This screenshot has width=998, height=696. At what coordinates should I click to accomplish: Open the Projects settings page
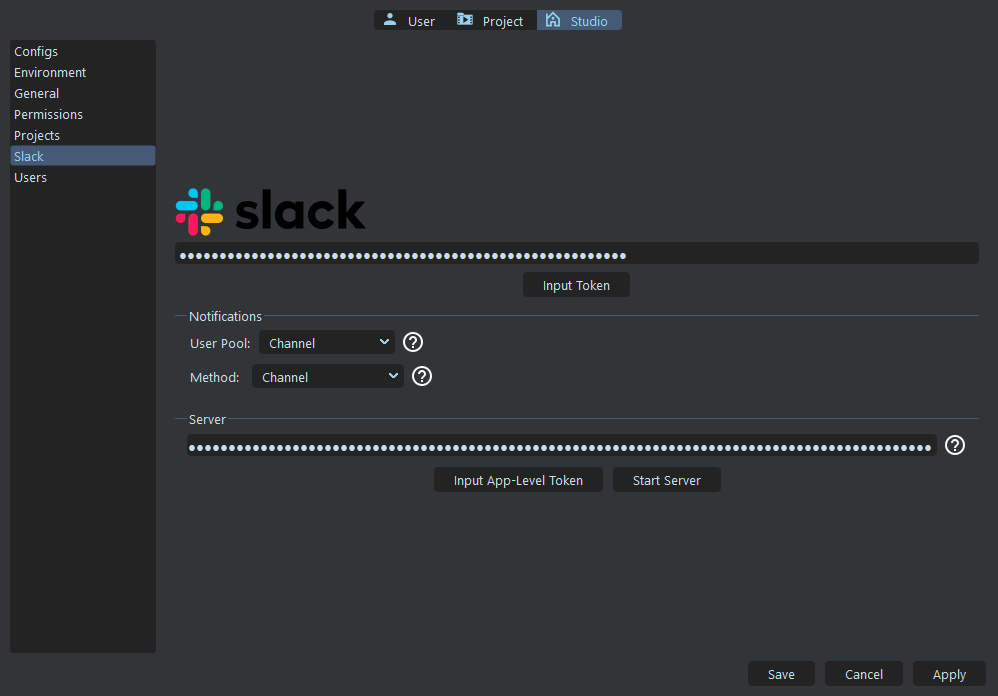pos(83,136)
